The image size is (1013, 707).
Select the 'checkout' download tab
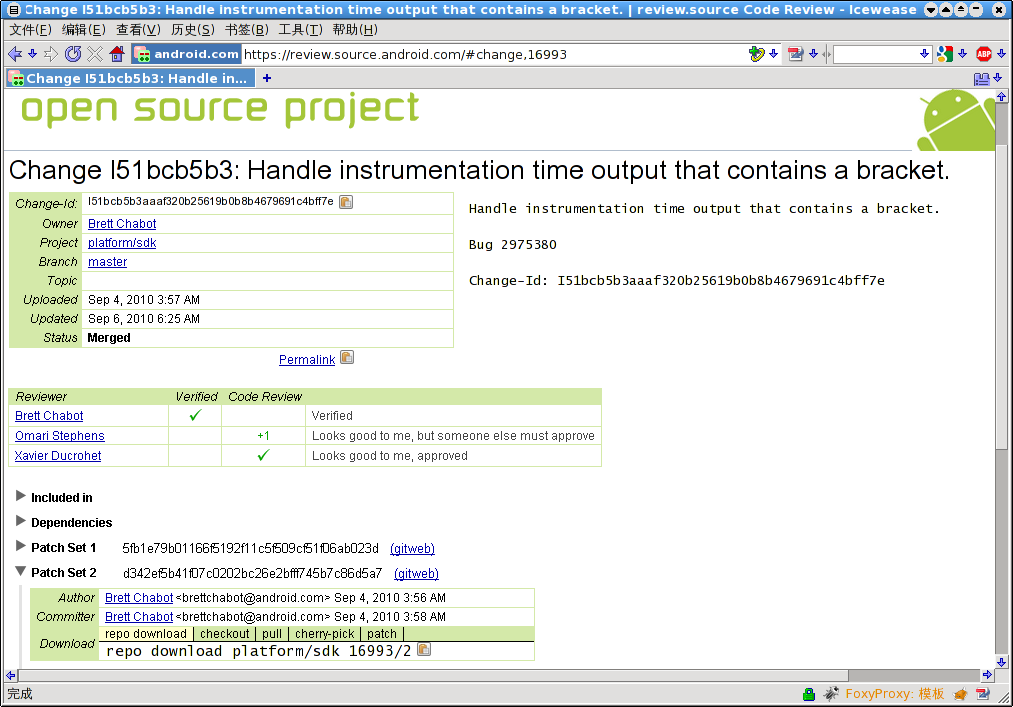click(x=224, y=634)
